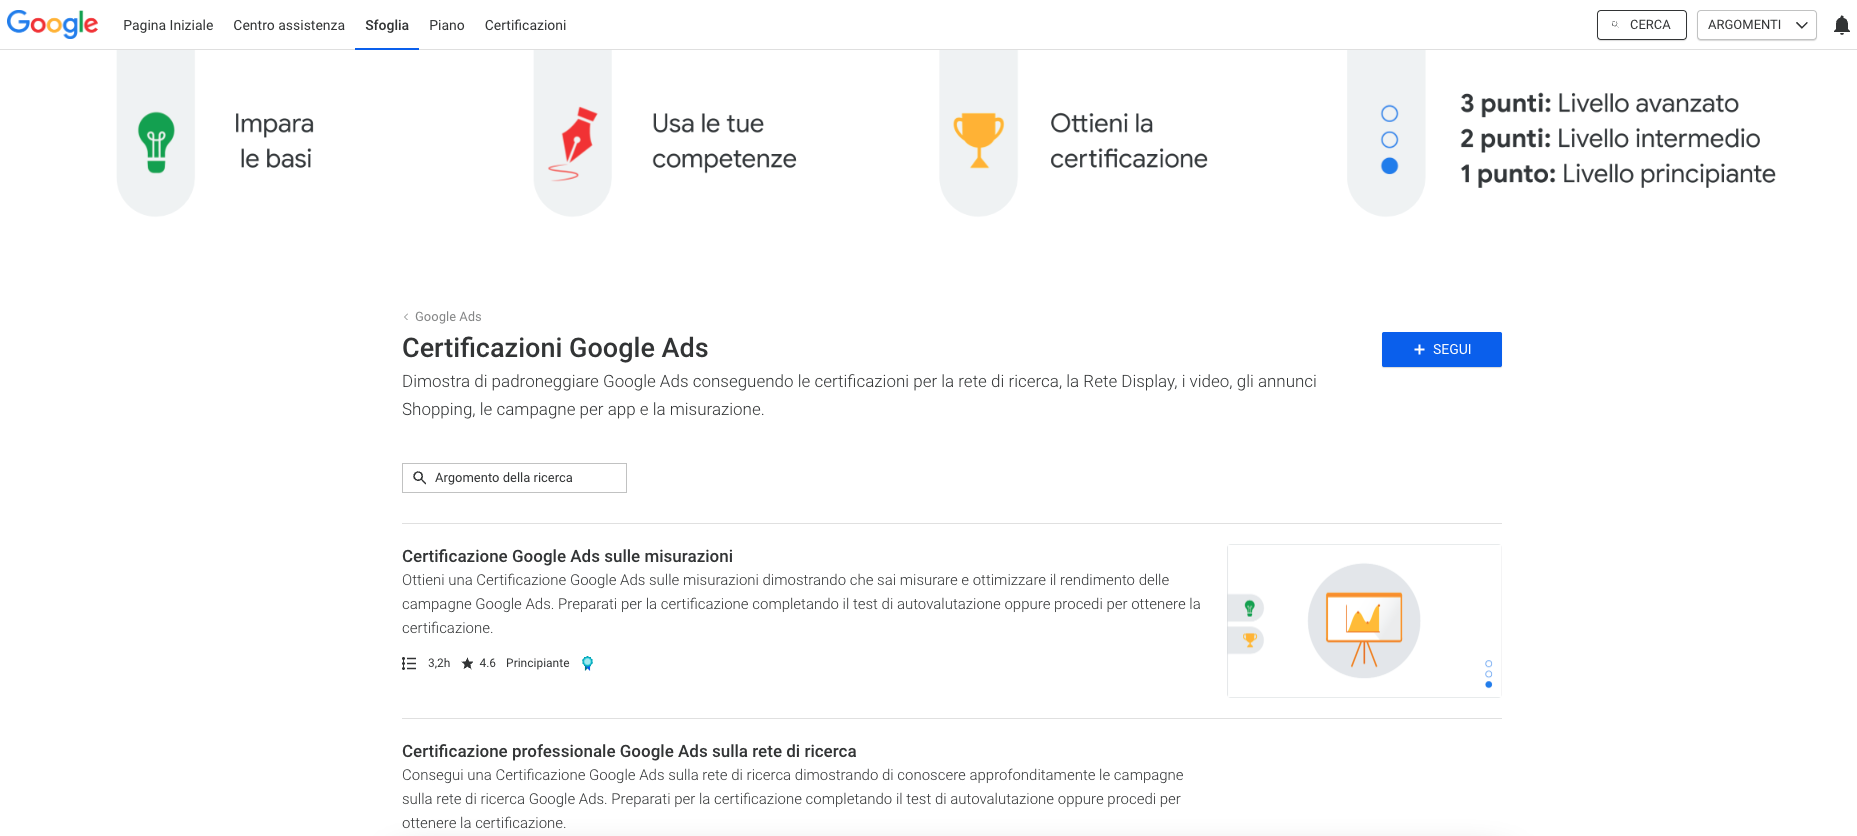This screenshot has width=1857, height=836.
Task: Click '3 punti: Livello avanzato' text
Action: click(1599, 103)
